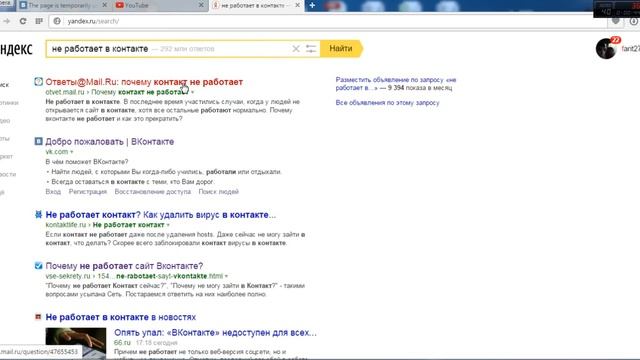Open news 'Опять упал: «ВКонтакте» недоступен'
The width and height of the screenshot is (640, 360).
pyautogui.click(x=215, y=333)
